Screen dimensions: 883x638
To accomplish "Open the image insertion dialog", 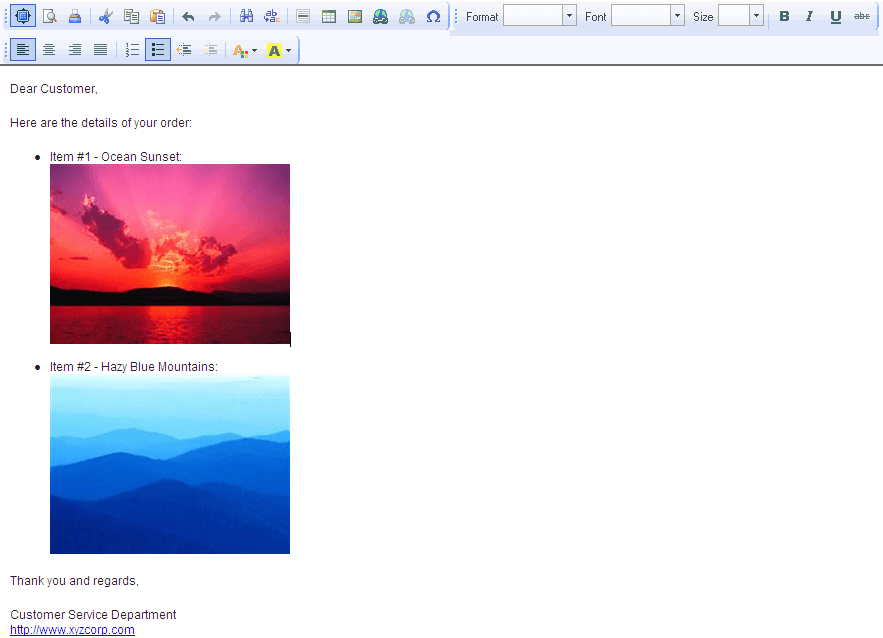I will [355, 16].
